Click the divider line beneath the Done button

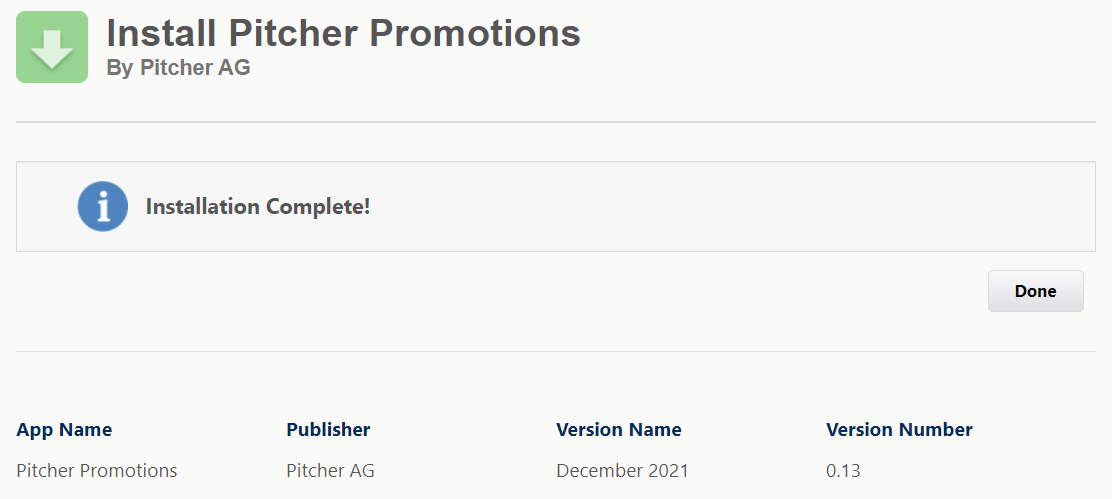click(x=556, y=351)
